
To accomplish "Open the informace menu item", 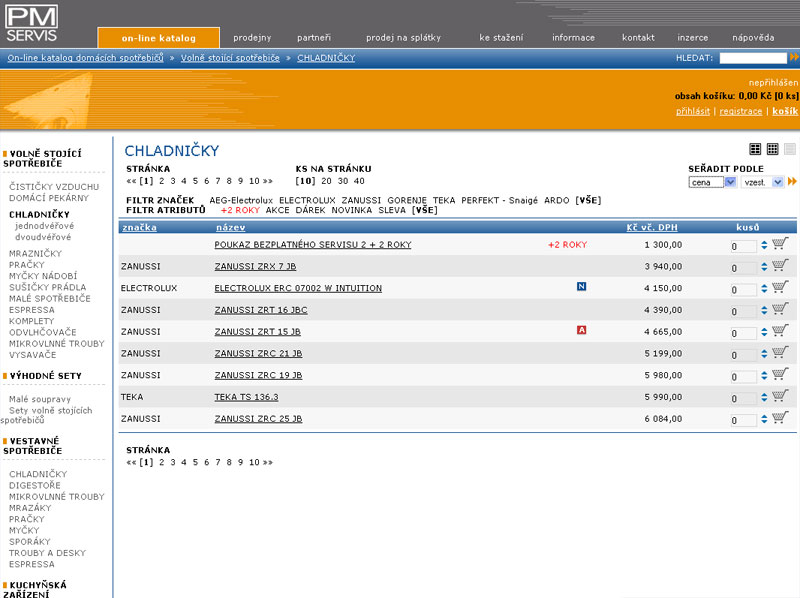I will click(x=573, y=38).
